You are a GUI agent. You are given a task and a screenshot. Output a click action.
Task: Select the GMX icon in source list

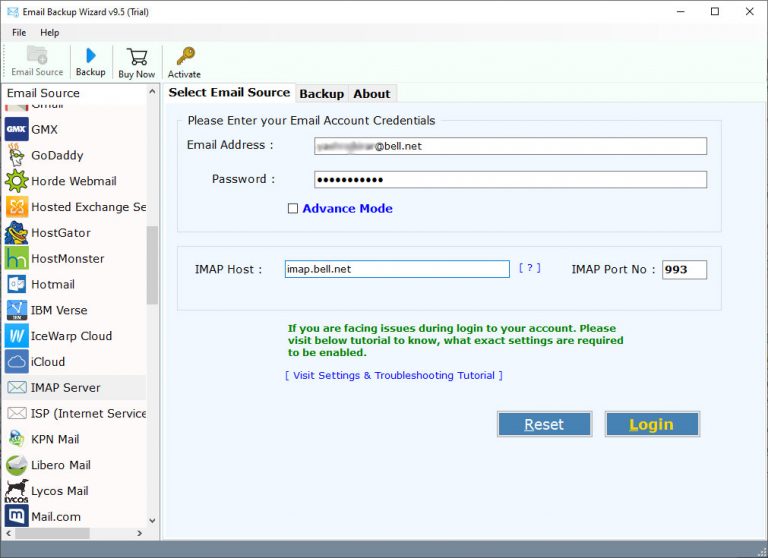pyautogui.click(x=17, y=129)
